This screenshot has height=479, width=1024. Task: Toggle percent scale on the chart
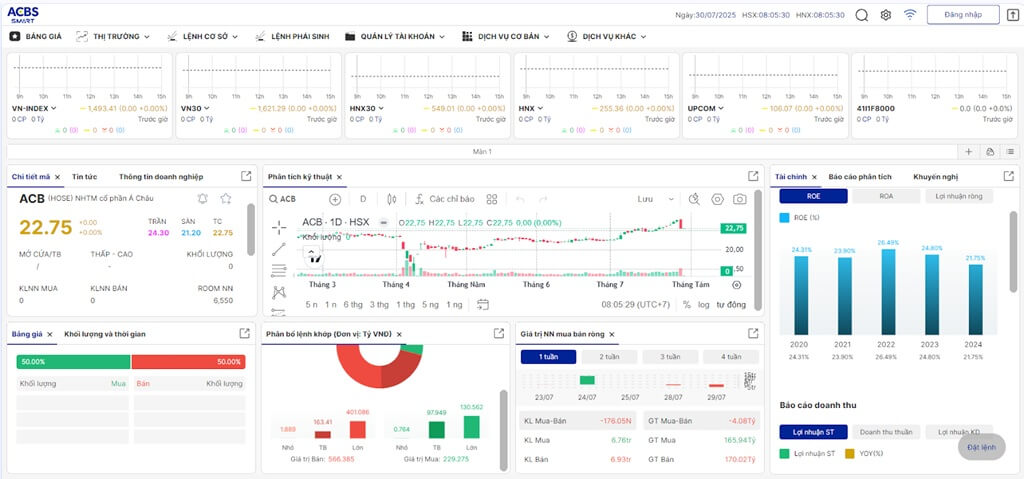coord(687,304)
